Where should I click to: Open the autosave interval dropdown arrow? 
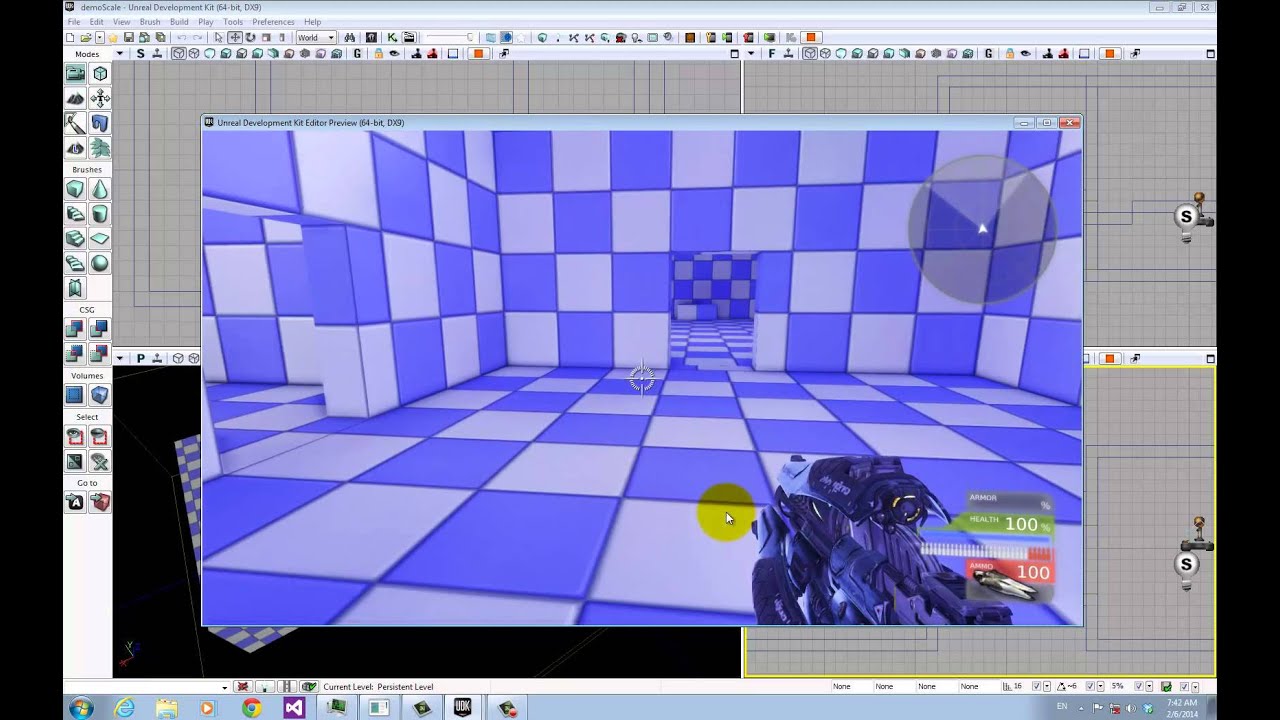(1195, 687)
